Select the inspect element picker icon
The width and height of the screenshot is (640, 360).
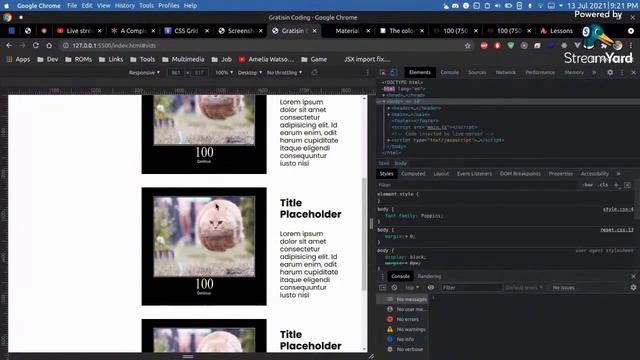click(x=382, y=72)
